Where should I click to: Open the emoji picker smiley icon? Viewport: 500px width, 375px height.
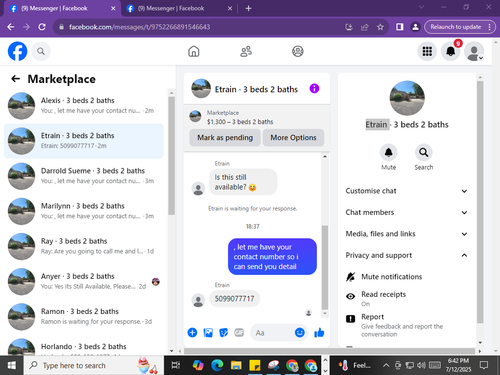coord(300,332)
